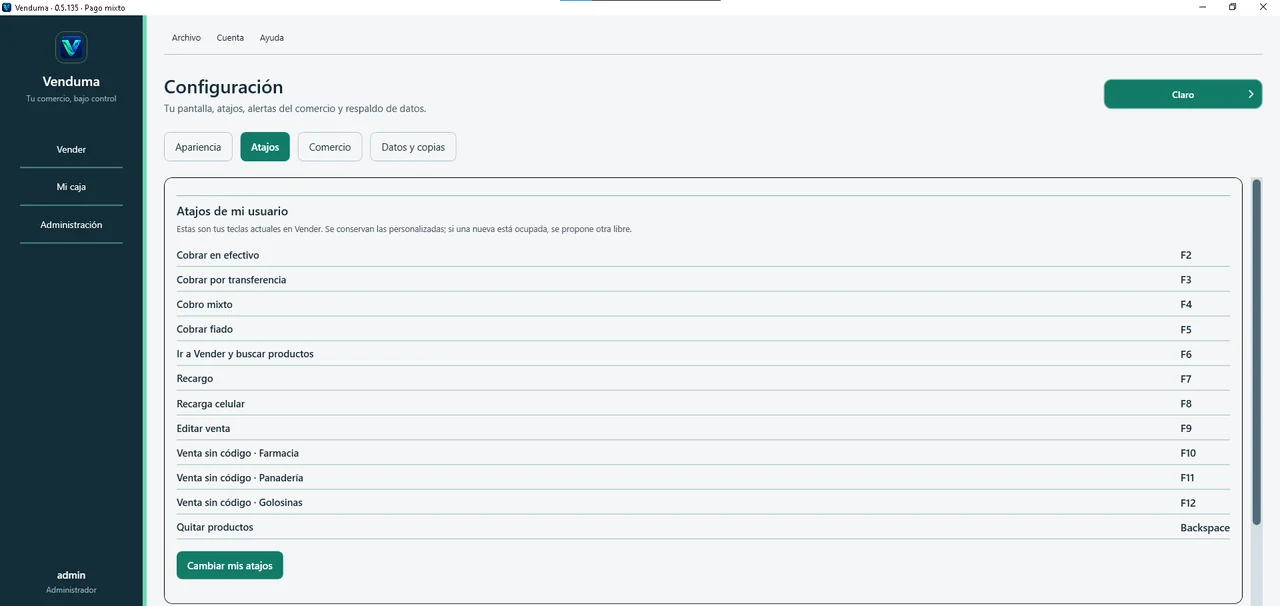Click the Editar venta row label
Image resolution: width=1280 pixels, height=606 pixels.
pyautogui.click(x=204, y=428)
